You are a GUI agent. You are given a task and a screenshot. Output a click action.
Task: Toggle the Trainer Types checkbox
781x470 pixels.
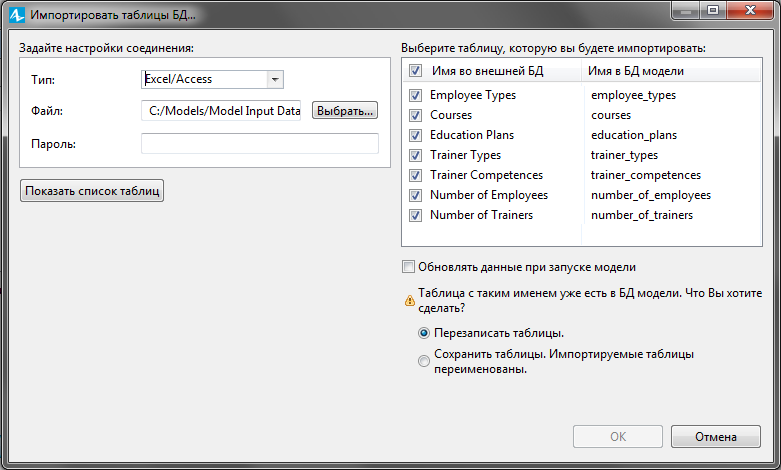click(x=415, y=155)
